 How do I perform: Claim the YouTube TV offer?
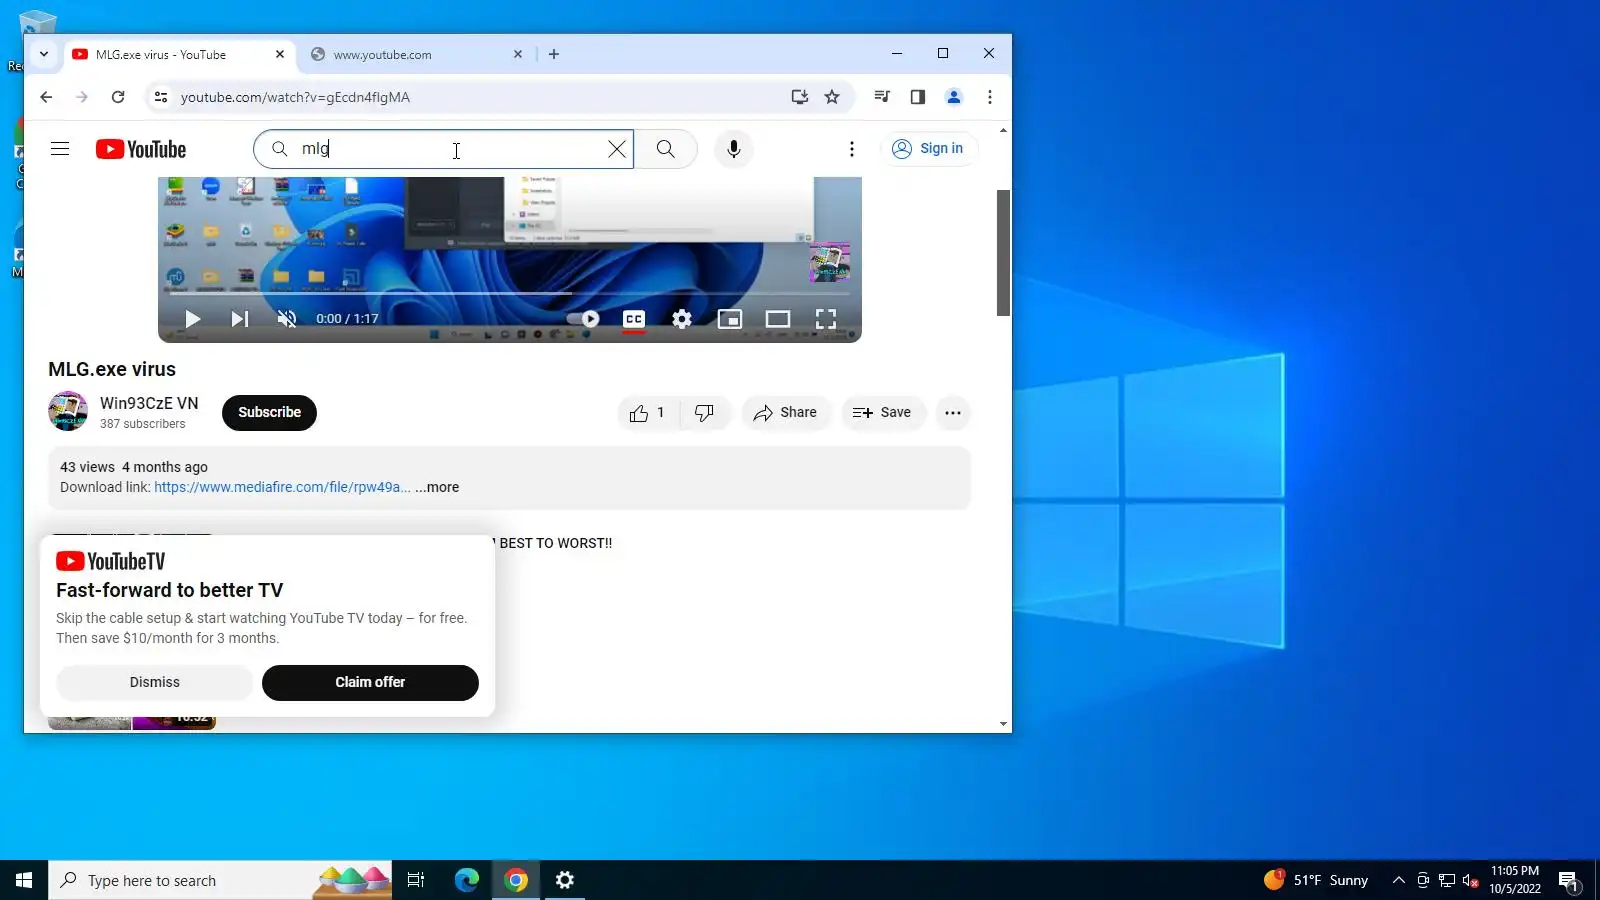tap(370, 682)
